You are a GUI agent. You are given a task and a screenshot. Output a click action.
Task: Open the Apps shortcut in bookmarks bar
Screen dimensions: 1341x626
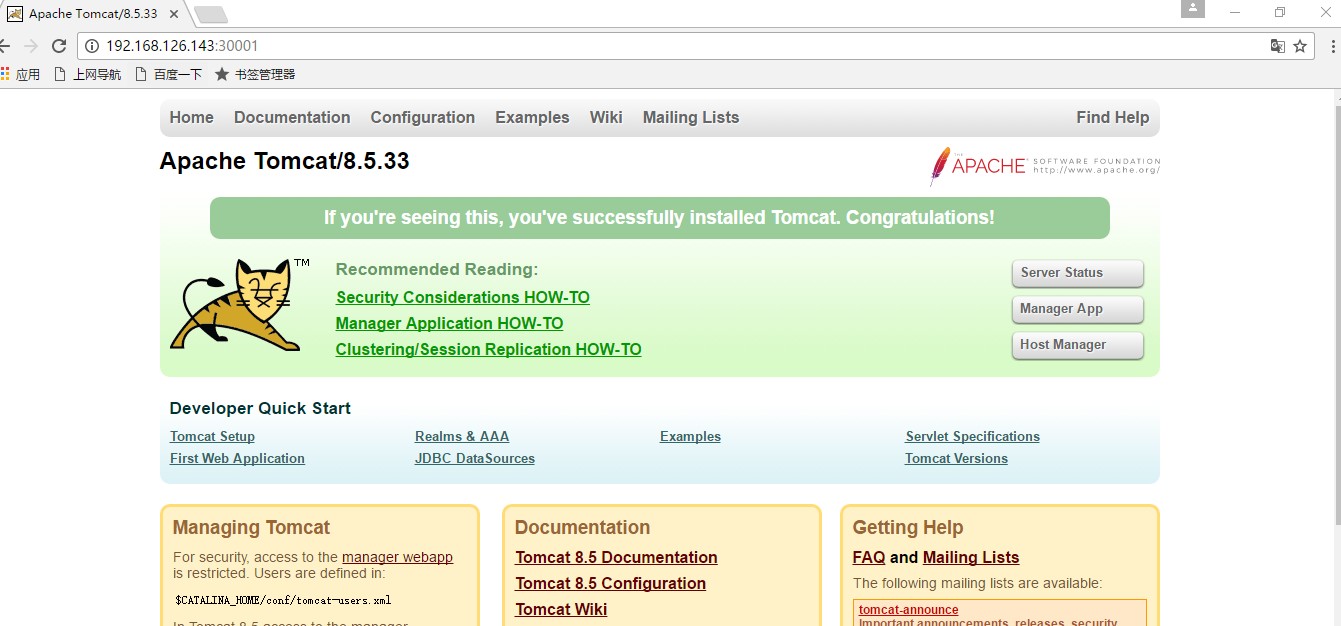point(20,74)
